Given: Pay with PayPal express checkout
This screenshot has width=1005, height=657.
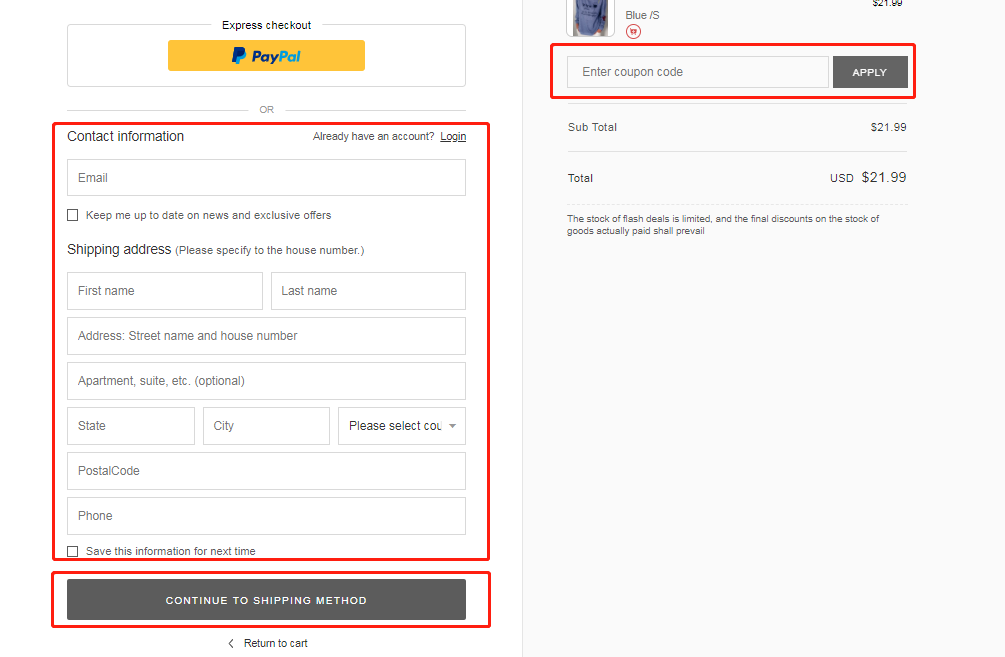Looking at the screenshot, I should click(x=266, y=56).
